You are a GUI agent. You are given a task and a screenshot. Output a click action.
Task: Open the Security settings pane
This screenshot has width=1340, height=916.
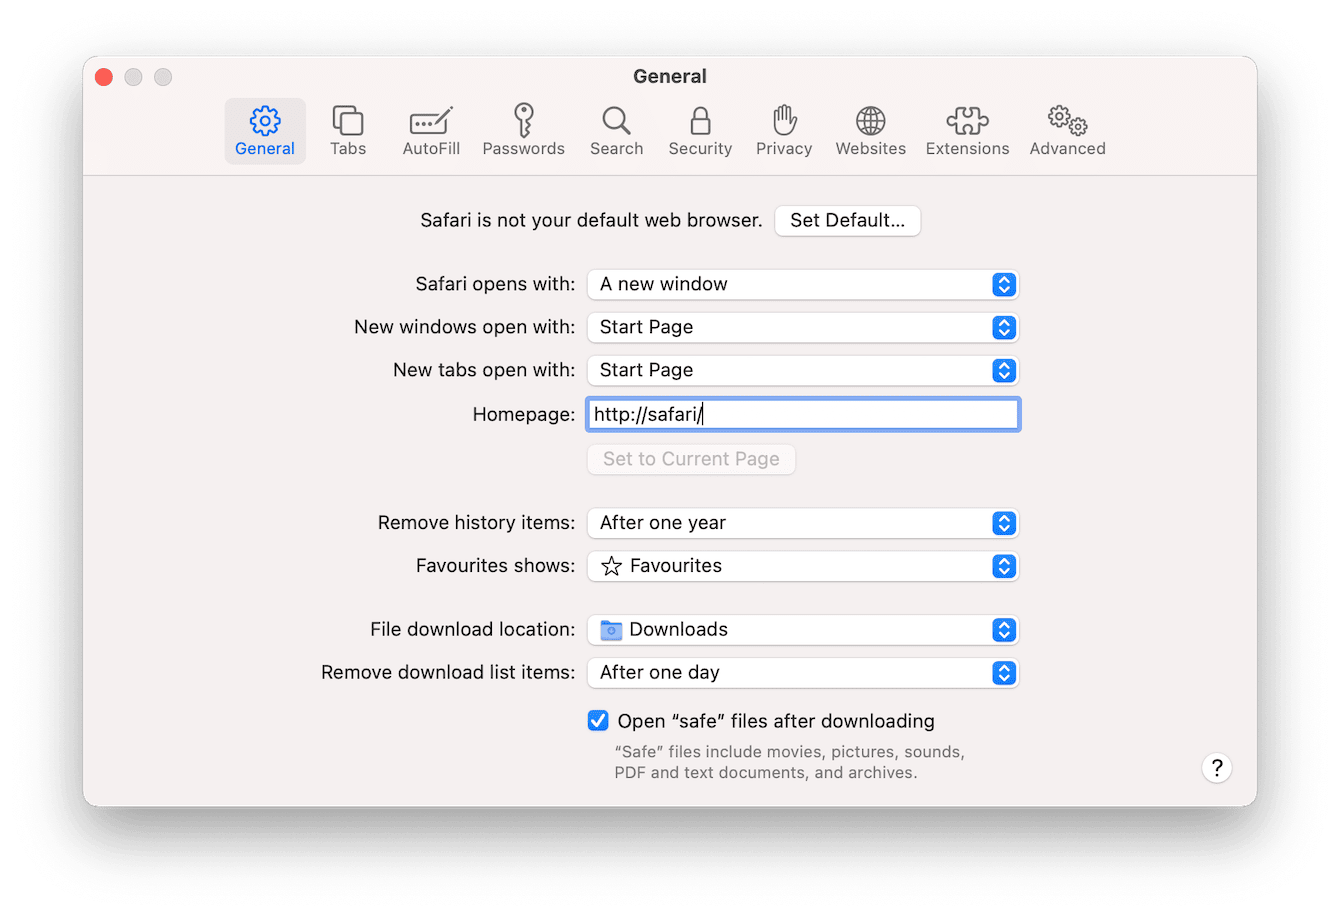[x=699, y=130]
